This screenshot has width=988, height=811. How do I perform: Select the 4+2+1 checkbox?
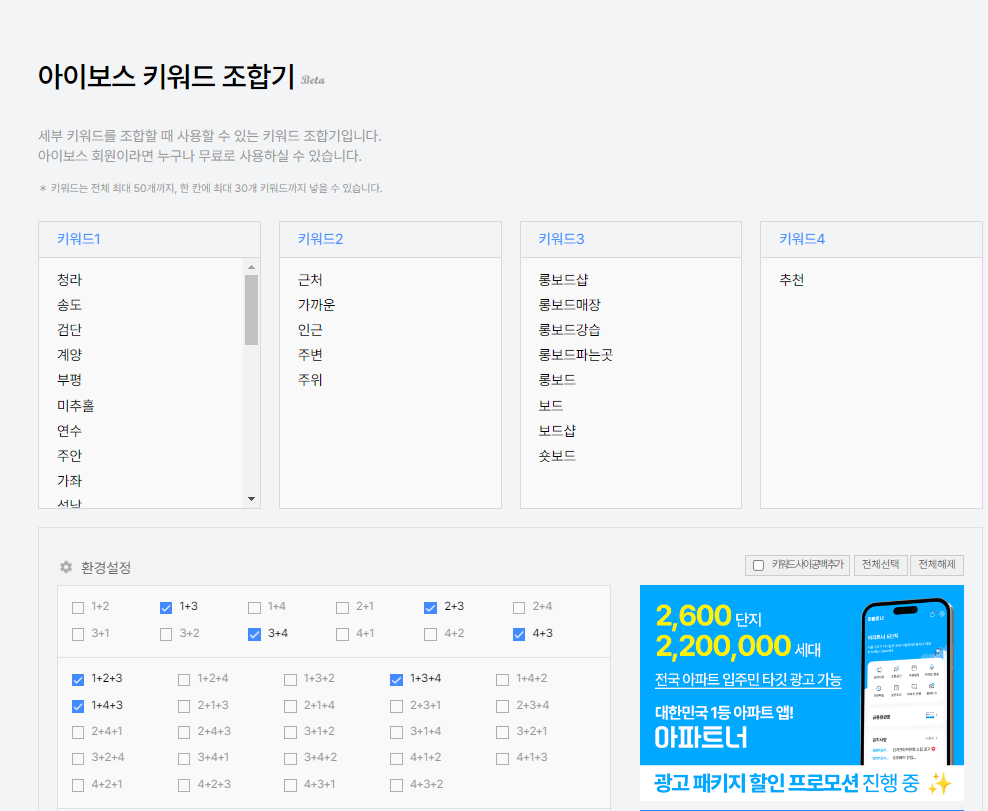coord(78,785)
